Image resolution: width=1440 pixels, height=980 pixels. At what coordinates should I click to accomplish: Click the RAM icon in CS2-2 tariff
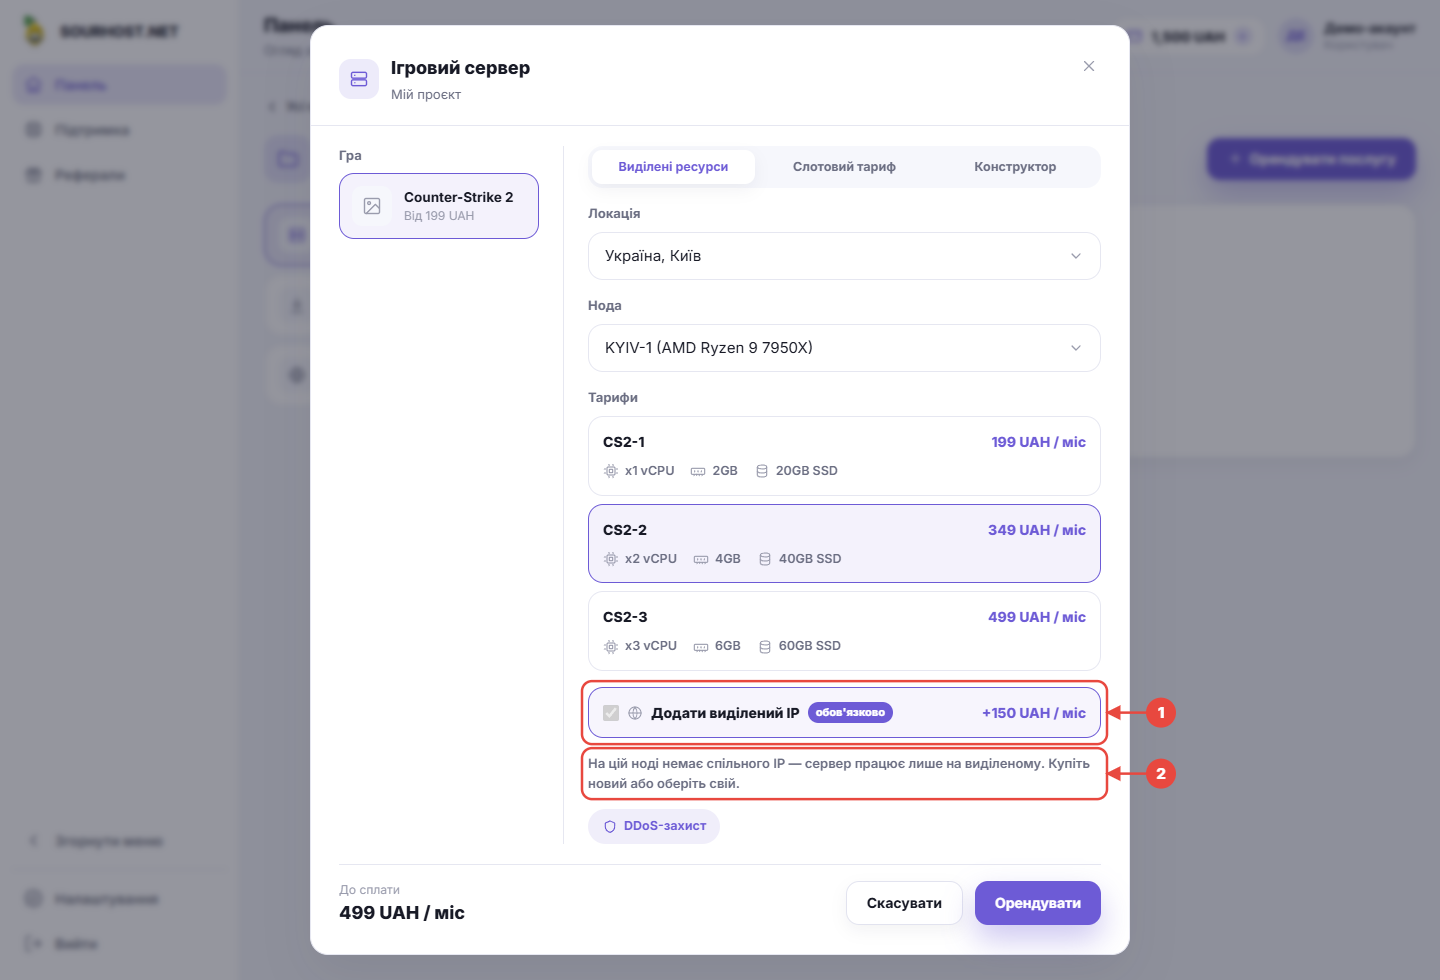tap(701, 560)
